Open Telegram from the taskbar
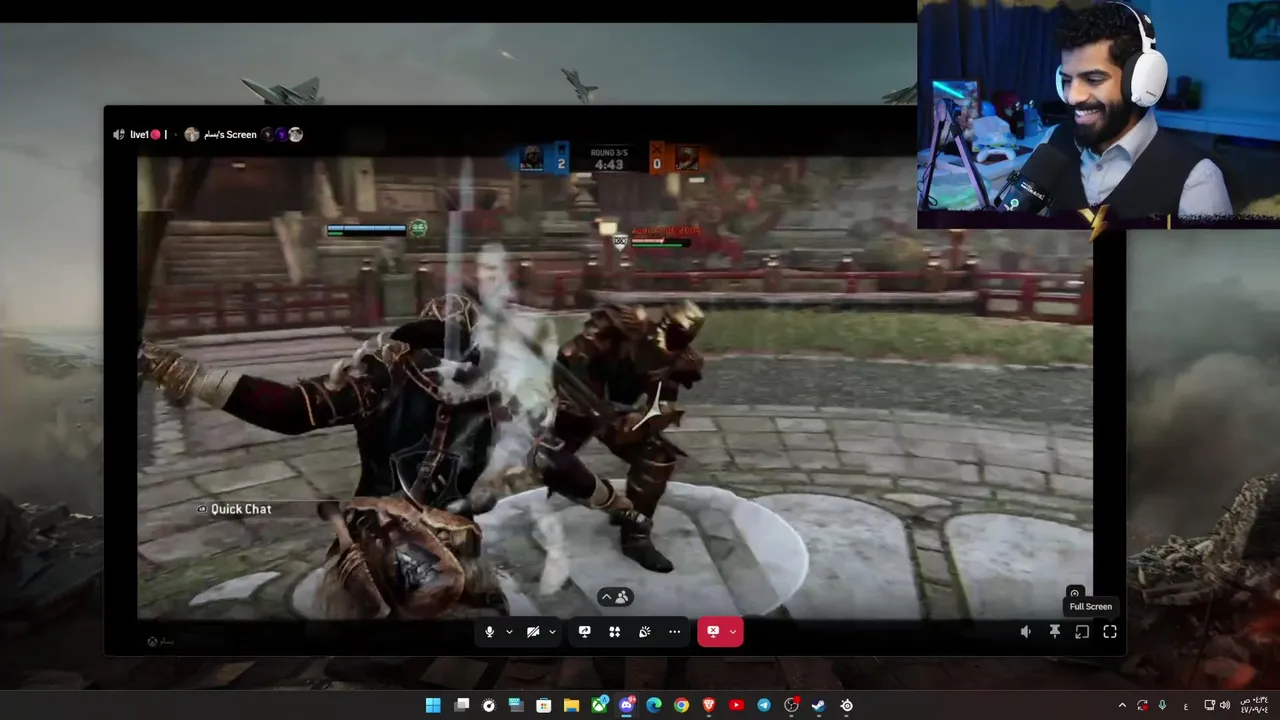 click(764, 705)
